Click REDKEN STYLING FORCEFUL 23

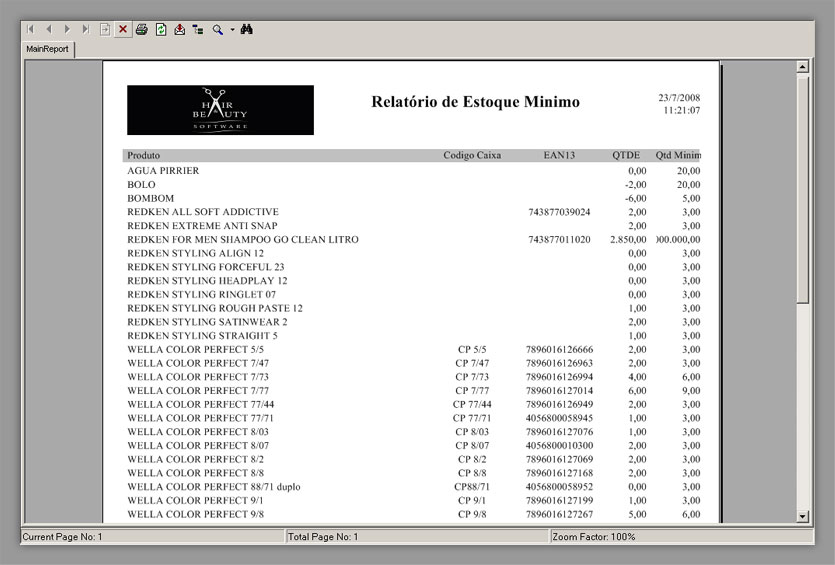click(x=206, y=267)
